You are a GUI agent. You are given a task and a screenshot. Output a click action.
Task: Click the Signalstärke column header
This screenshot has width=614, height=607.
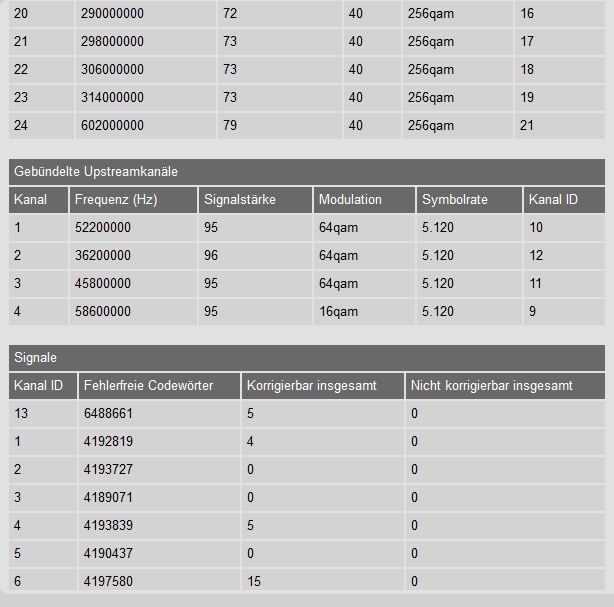239,199
